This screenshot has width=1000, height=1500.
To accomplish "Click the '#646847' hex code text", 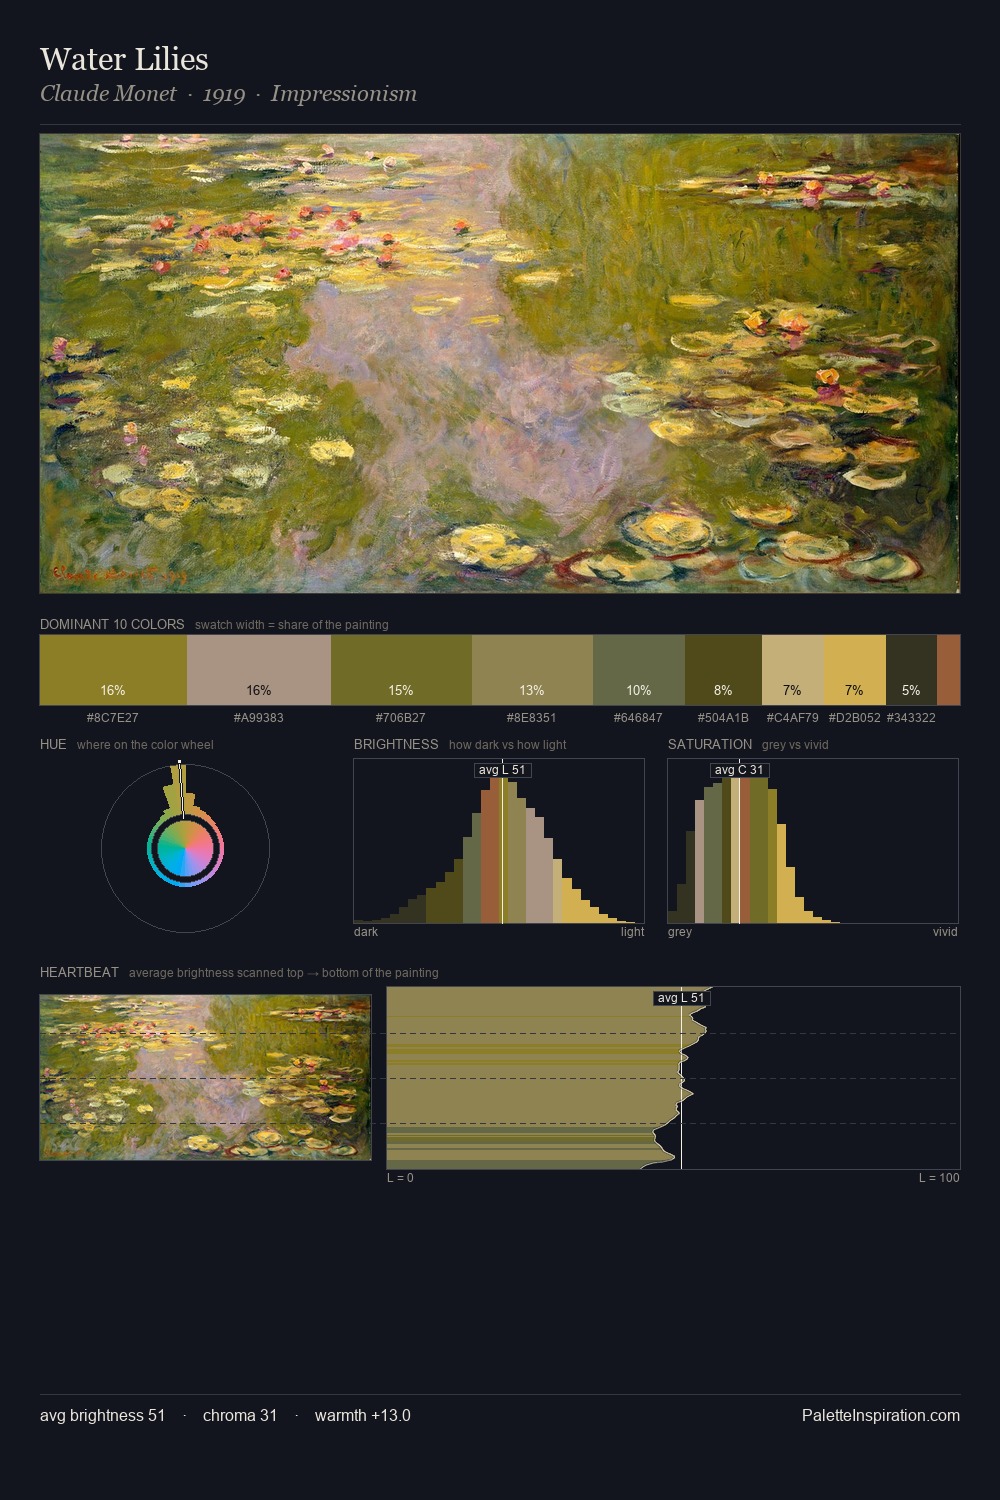I will point(639,718).
